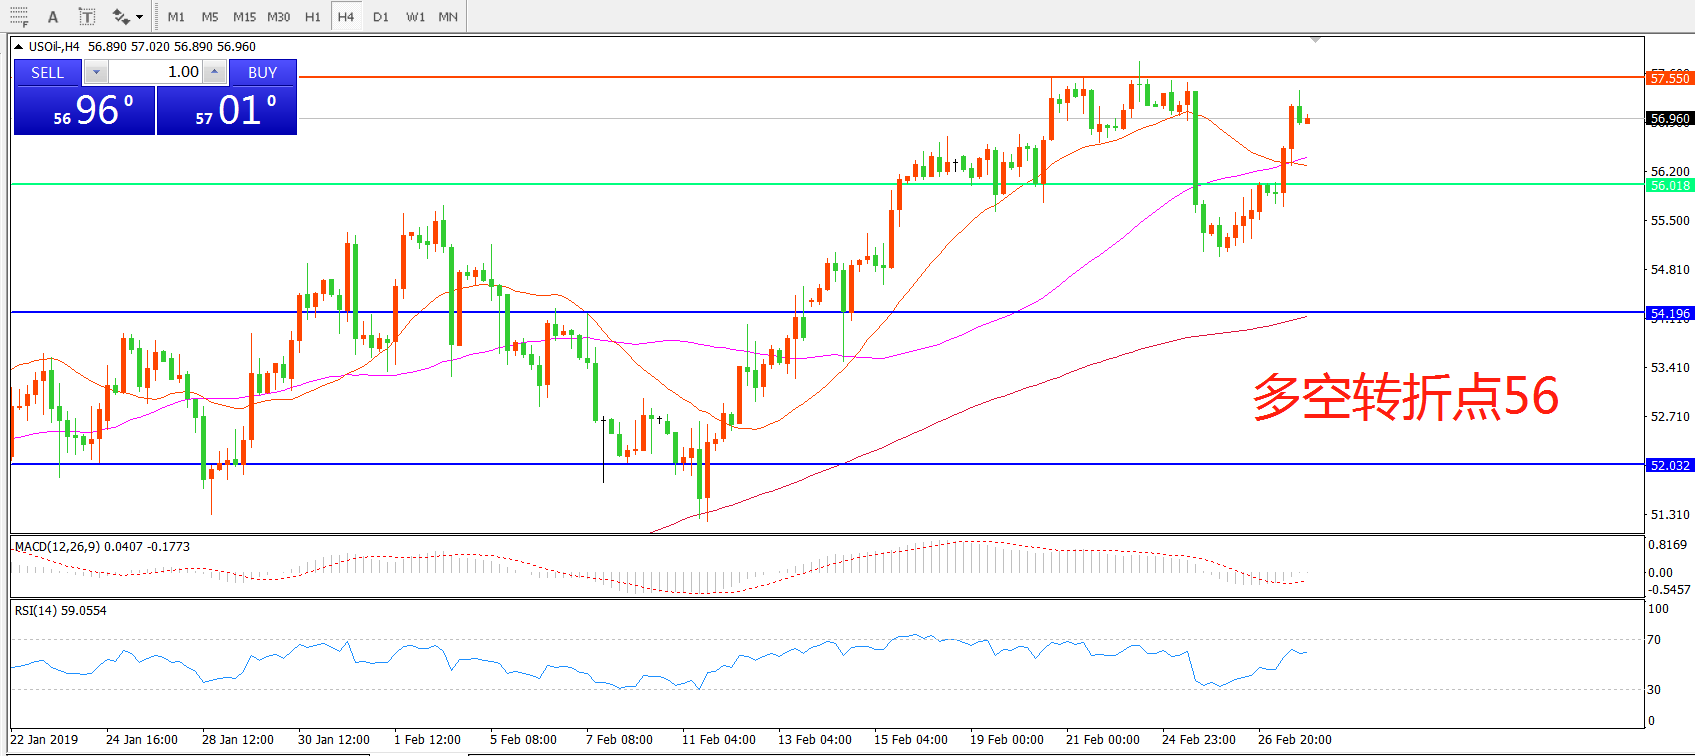Switch to M5 timeframe
The height and width of the screenshot is (756, 1695).
(x=210, y=17)
